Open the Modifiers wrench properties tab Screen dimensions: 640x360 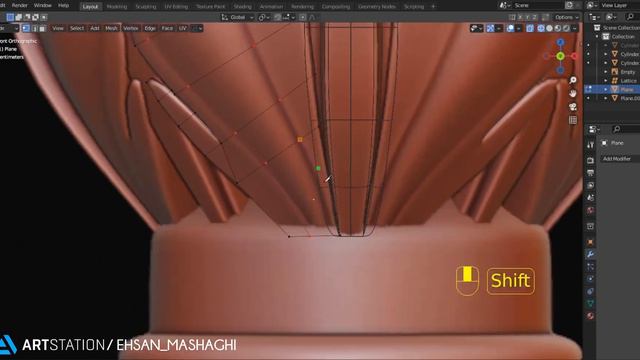591,254
